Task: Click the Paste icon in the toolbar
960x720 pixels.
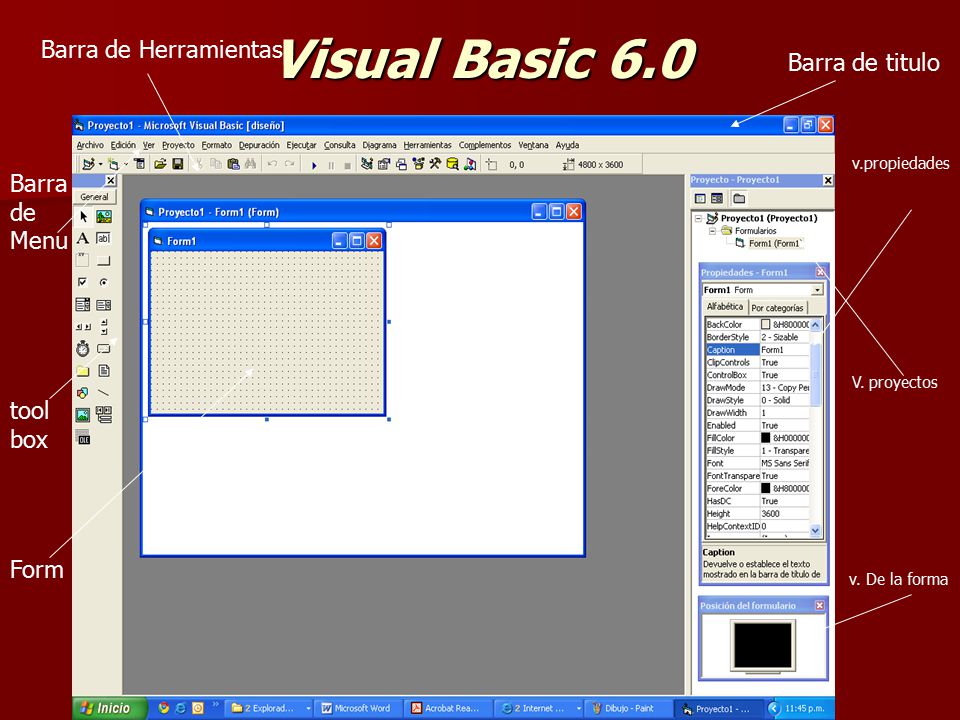Action: pyautogui.click(x=233, y=164)
